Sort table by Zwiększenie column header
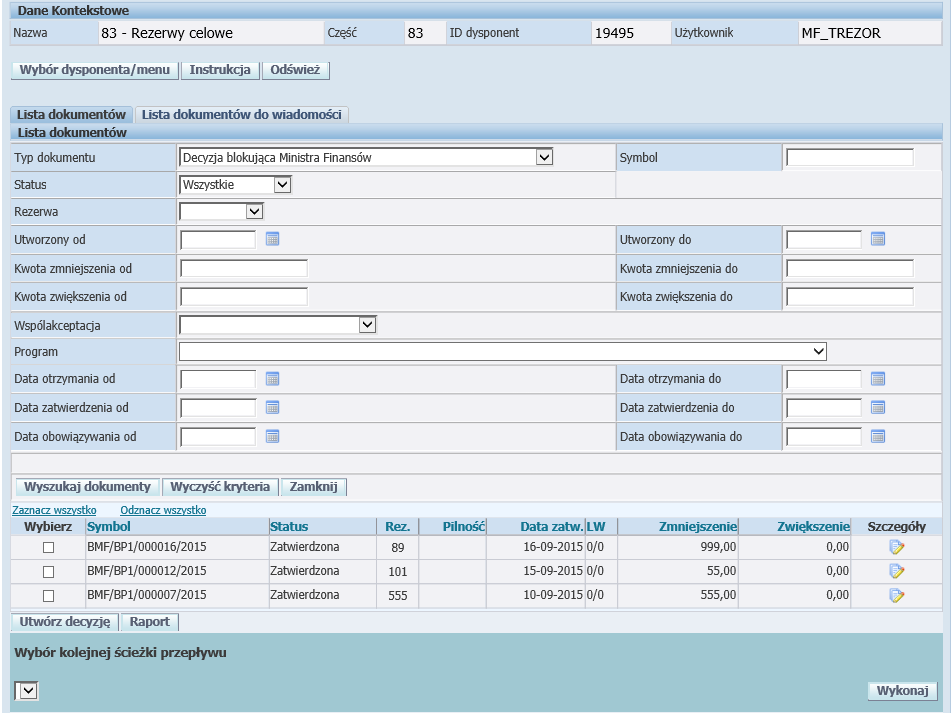The image size is (951, 713). click(813, 527)
